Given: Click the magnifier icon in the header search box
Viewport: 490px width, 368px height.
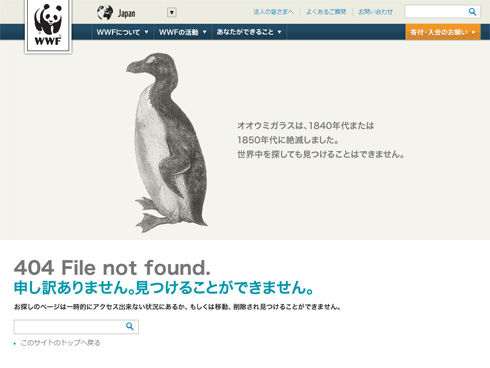Looking at the screenshot, I should pos(472,12).
